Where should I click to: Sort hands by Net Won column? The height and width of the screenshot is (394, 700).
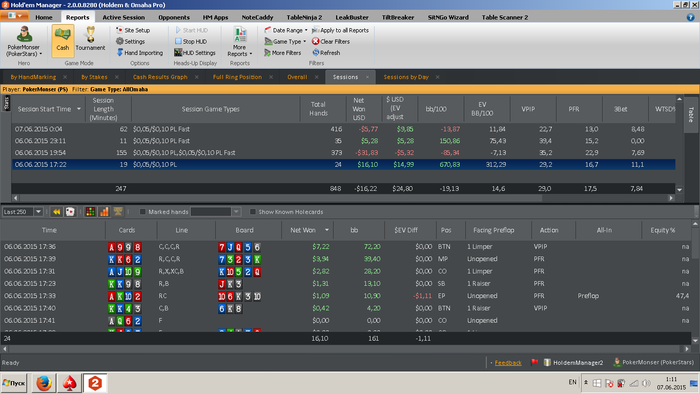(307, 230)
